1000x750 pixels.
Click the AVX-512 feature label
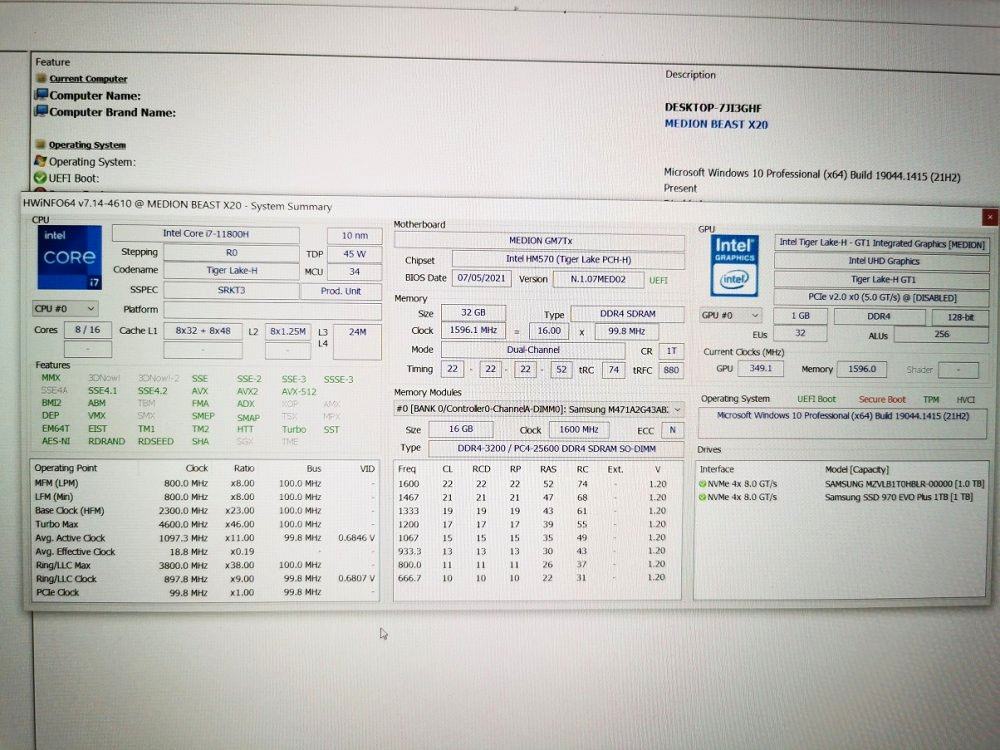pos(298,392)
